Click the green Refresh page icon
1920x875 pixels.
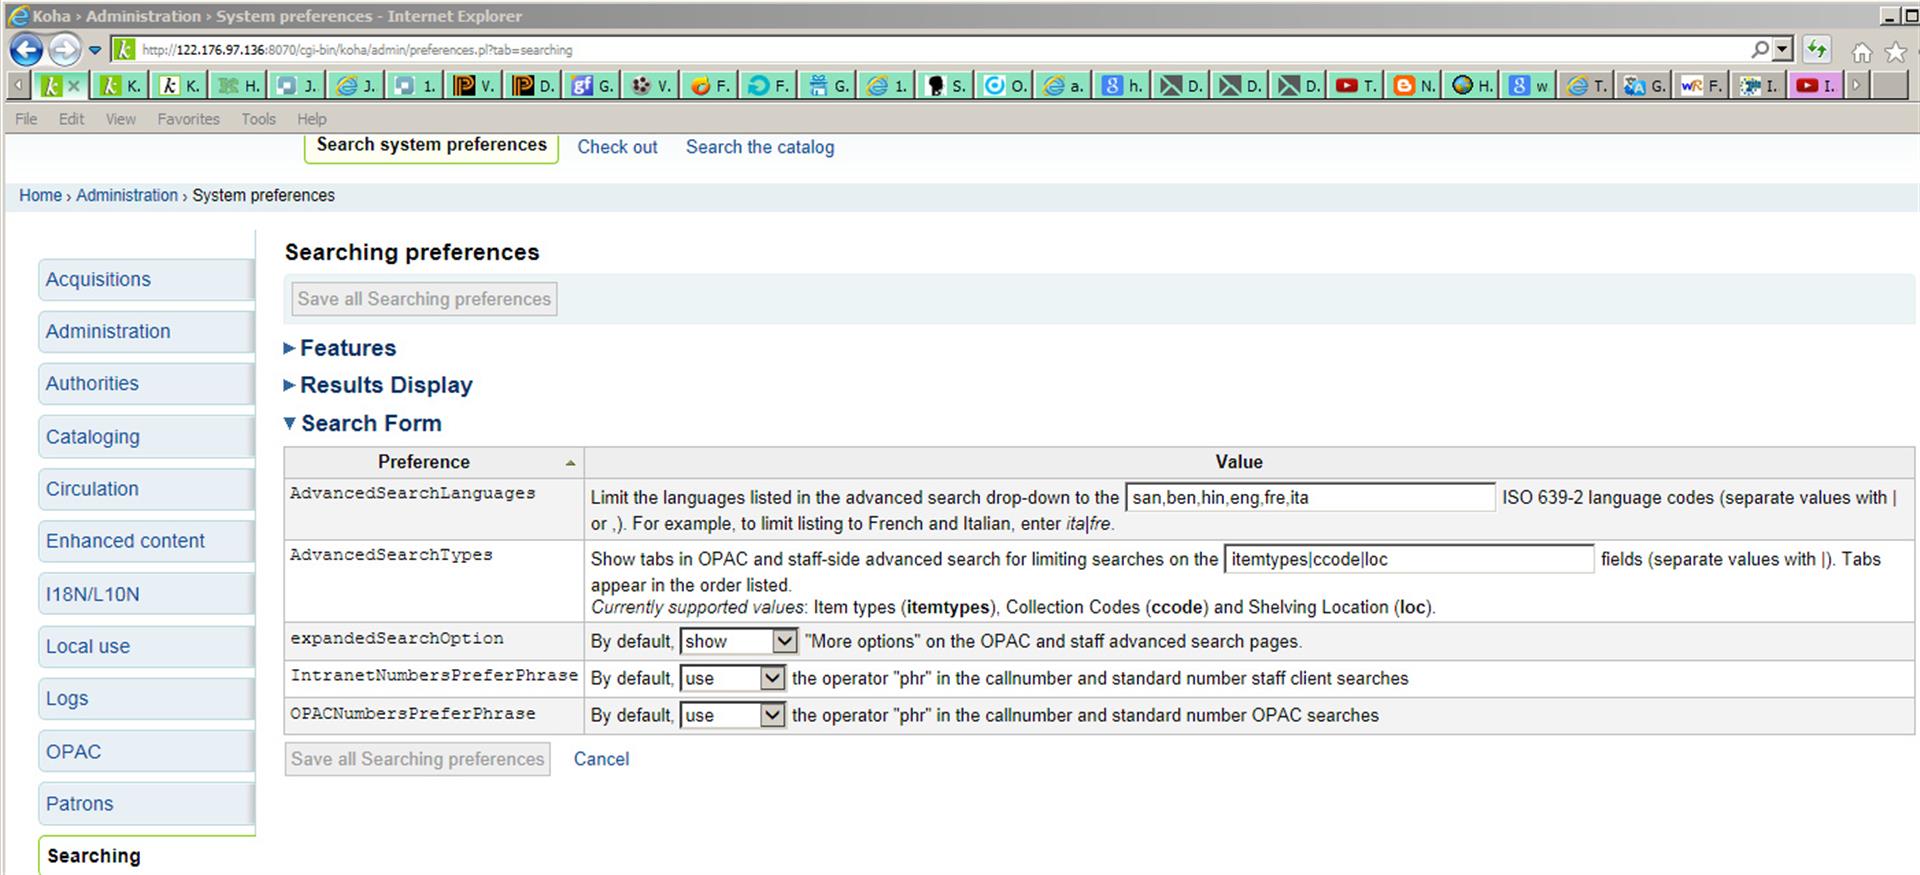point(1816,49)
